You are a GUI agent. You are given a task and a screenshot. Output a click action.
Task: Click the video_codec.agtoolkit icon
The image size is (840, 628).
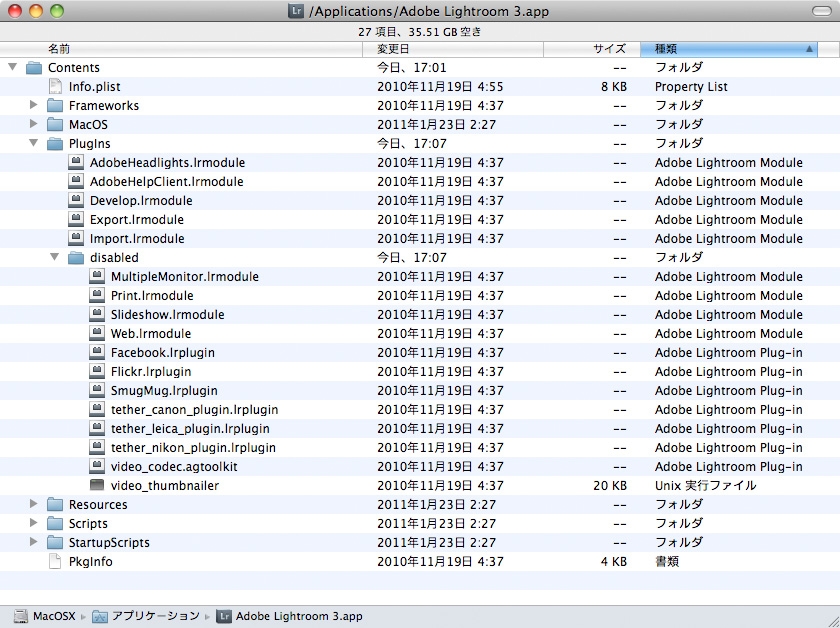pyautogui.click(x=97, y=466)
